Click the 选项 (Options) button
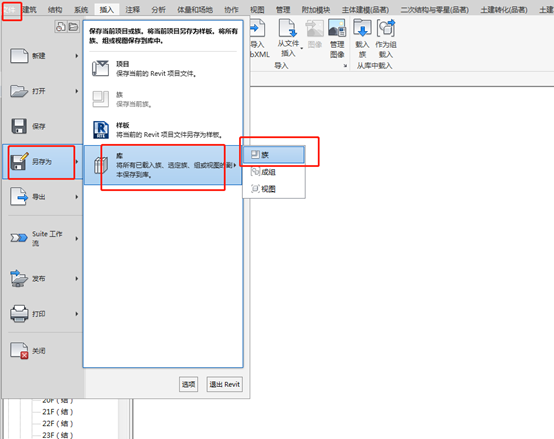The image size is (554, 439). tap(188, 384)
